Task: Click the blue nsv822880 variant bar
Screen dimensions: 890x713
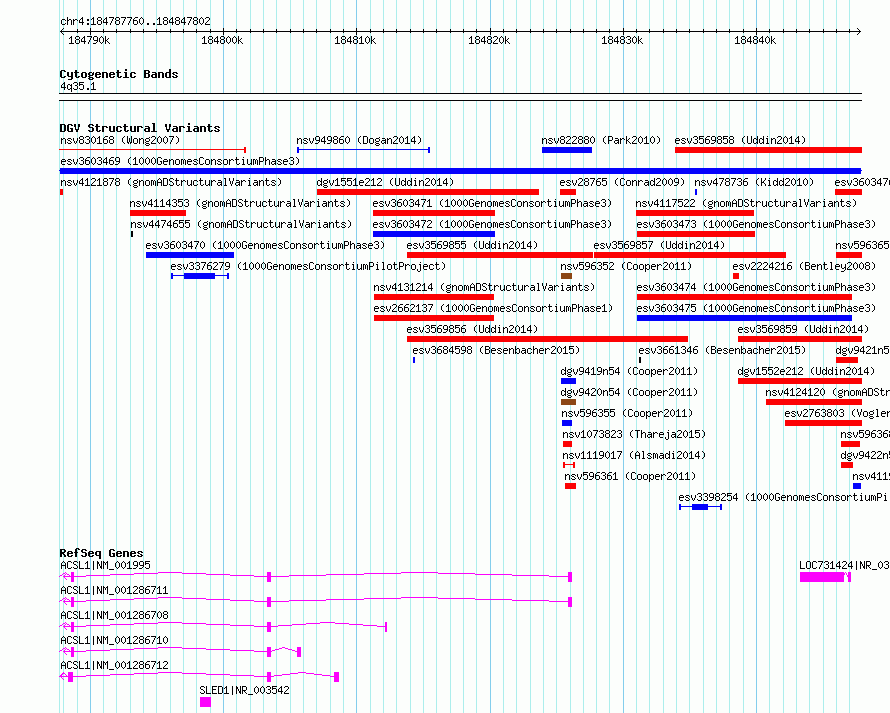Action: [x=567, y=150]
